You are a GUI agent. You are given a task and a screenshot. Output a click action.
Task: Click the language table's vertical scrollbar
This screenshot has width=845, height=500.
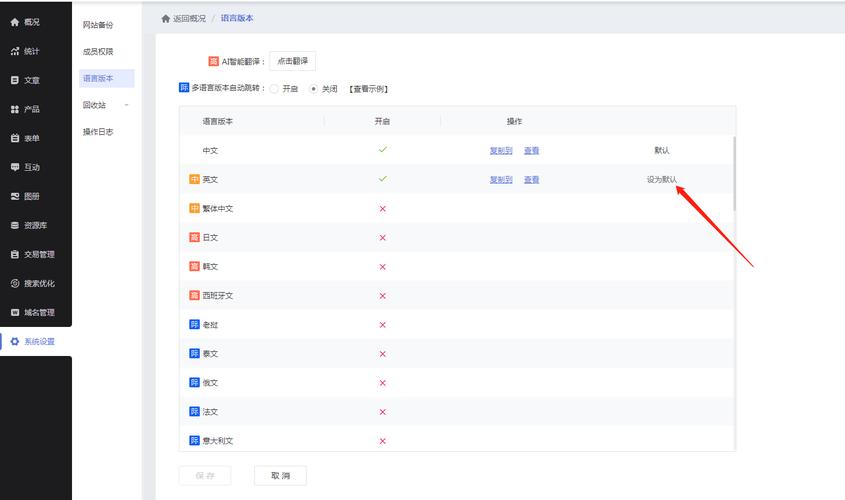tap(734, 175)
